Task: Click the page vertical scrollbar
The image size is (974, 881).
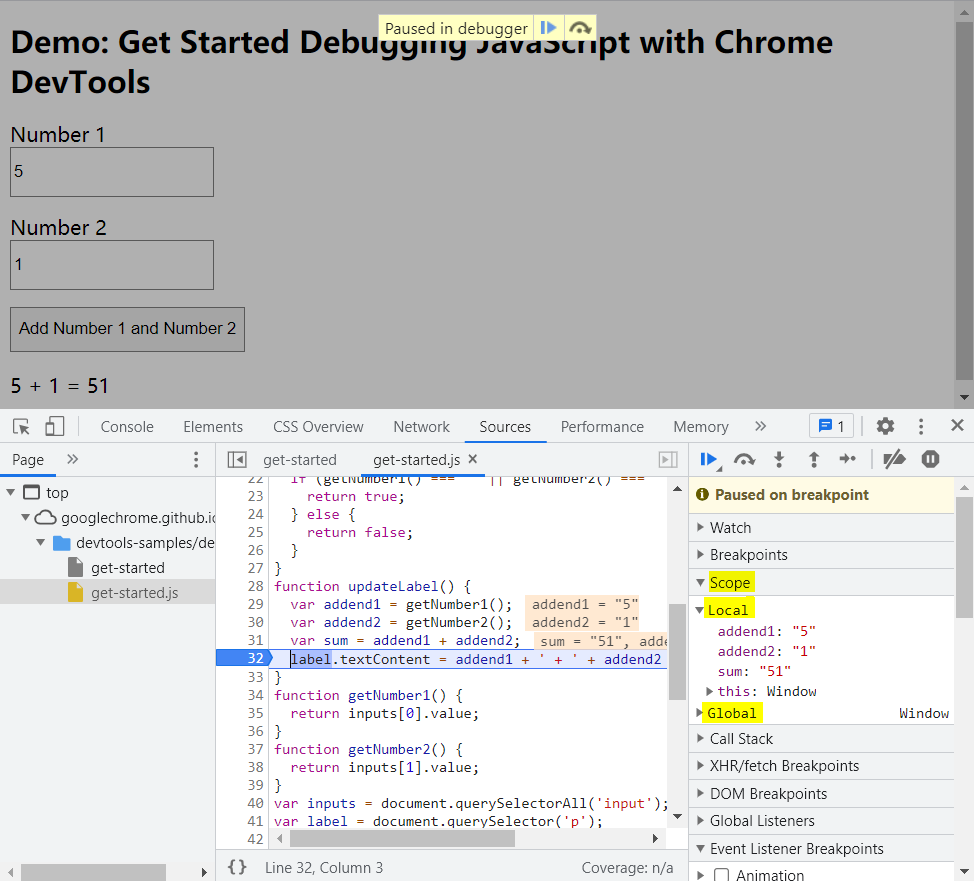Action: coord(963,199)
